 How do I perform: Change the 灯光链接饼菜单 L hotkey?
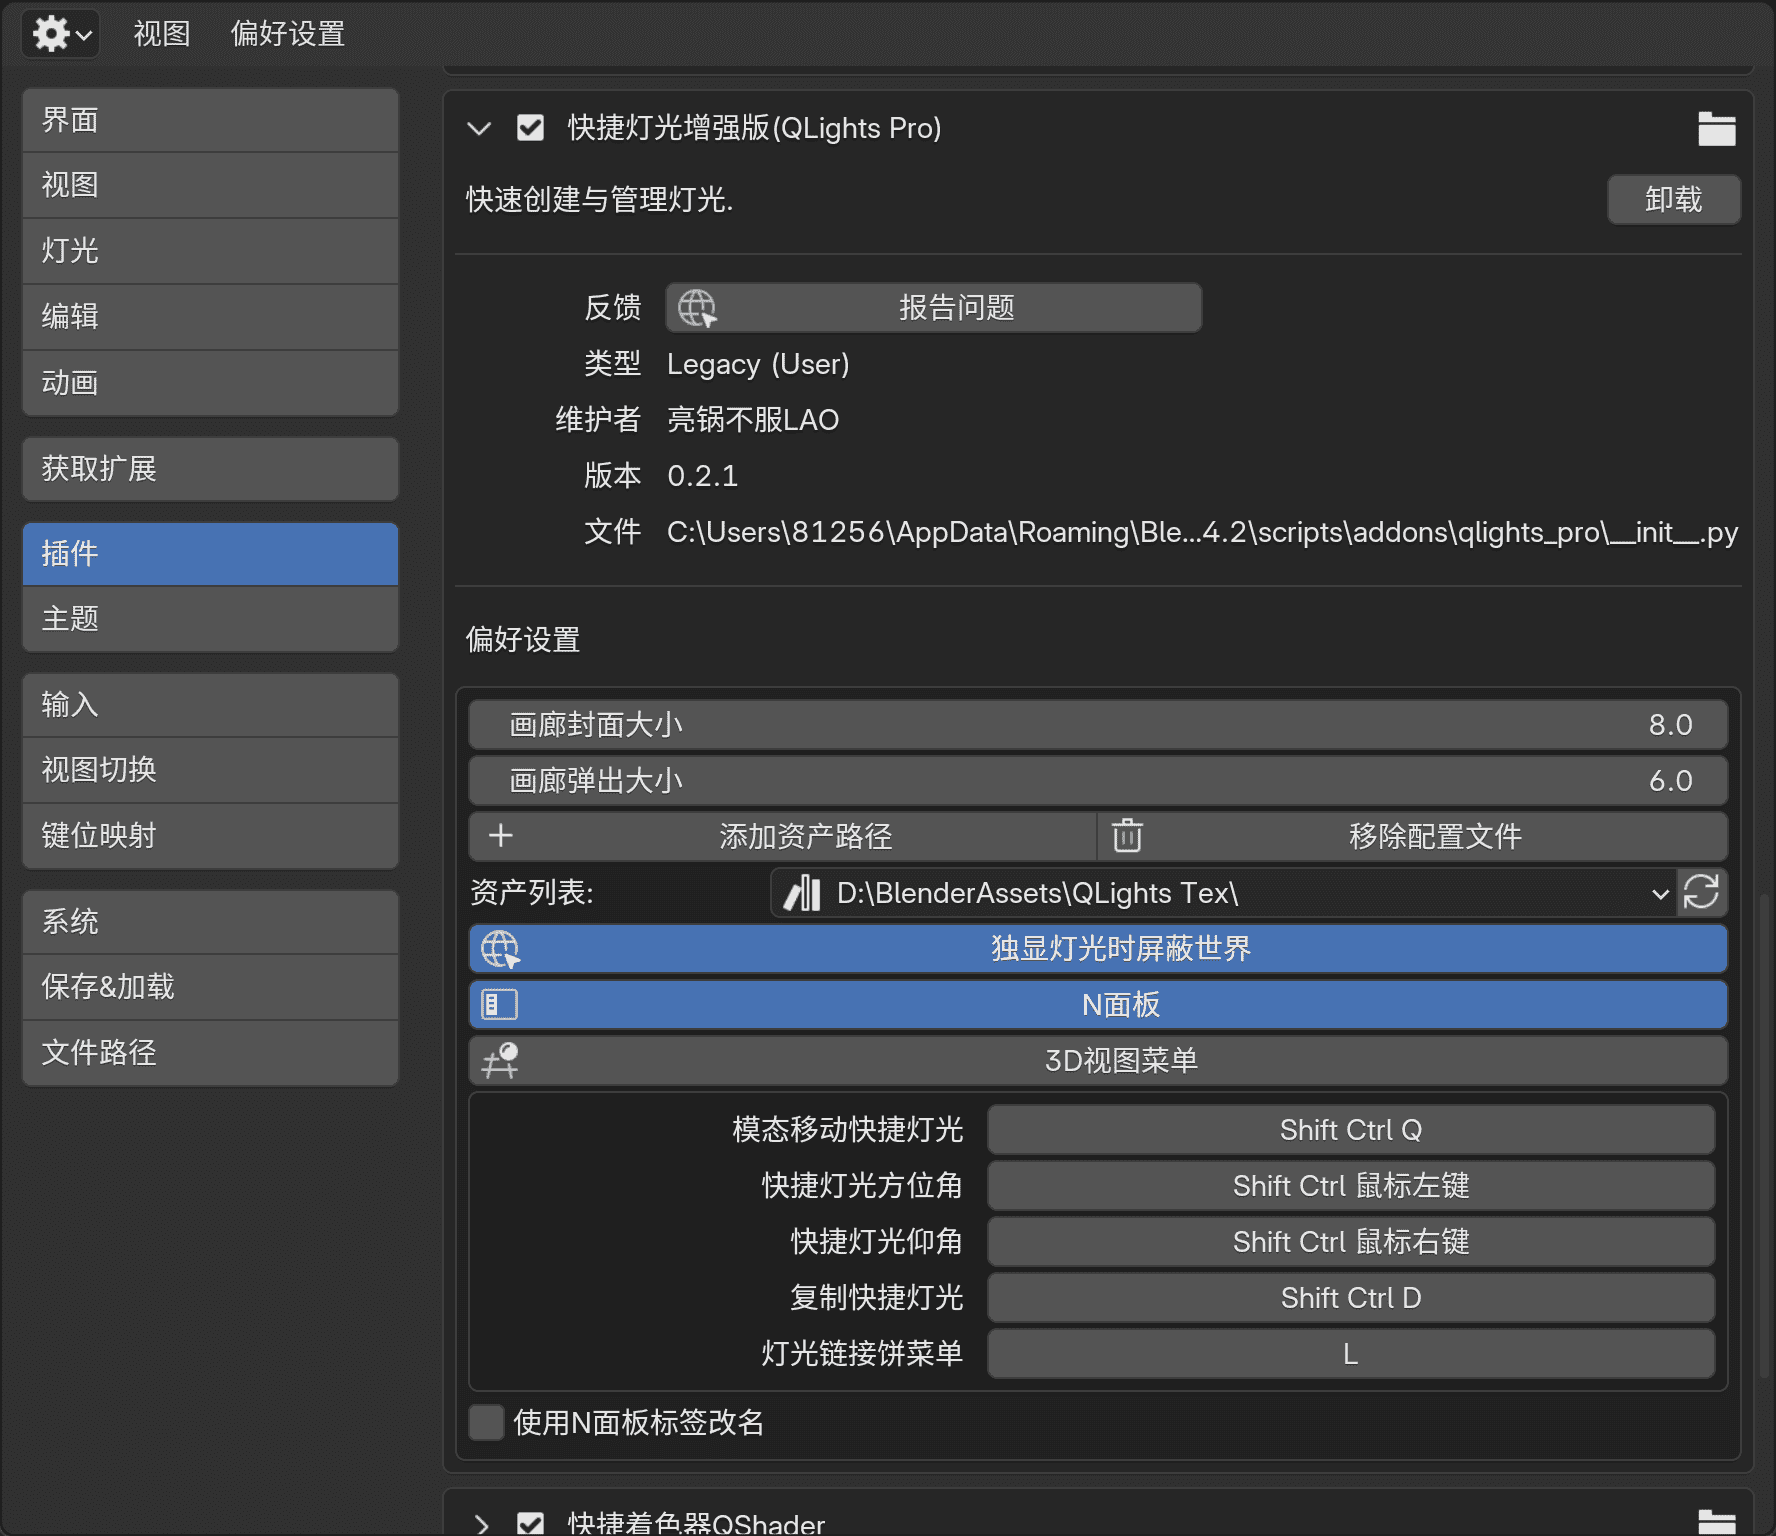pos(1351,1354)
